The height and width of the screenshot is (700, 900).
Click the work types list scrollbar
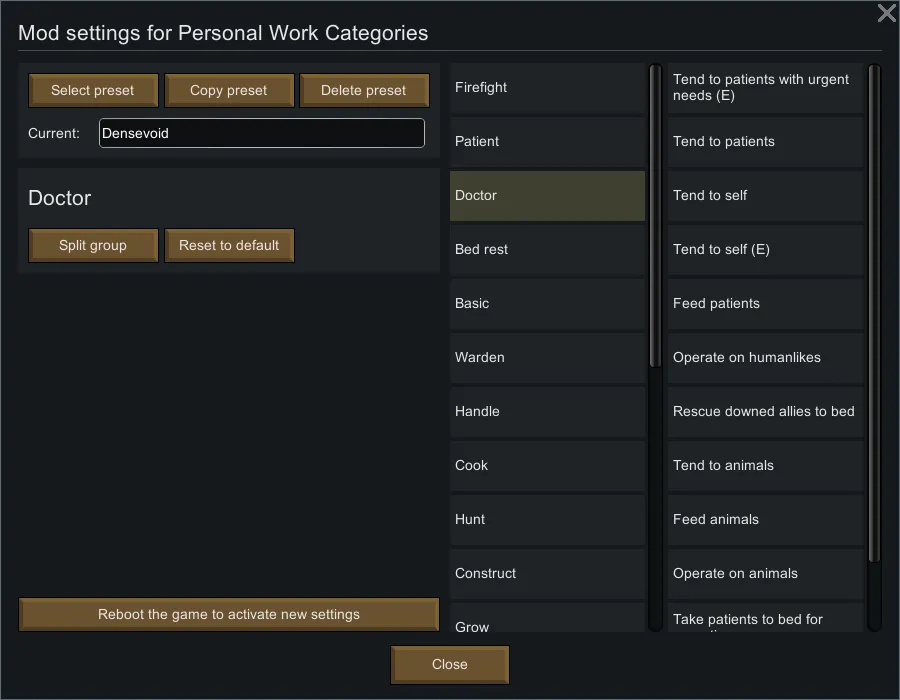click(x=874, y=310)
